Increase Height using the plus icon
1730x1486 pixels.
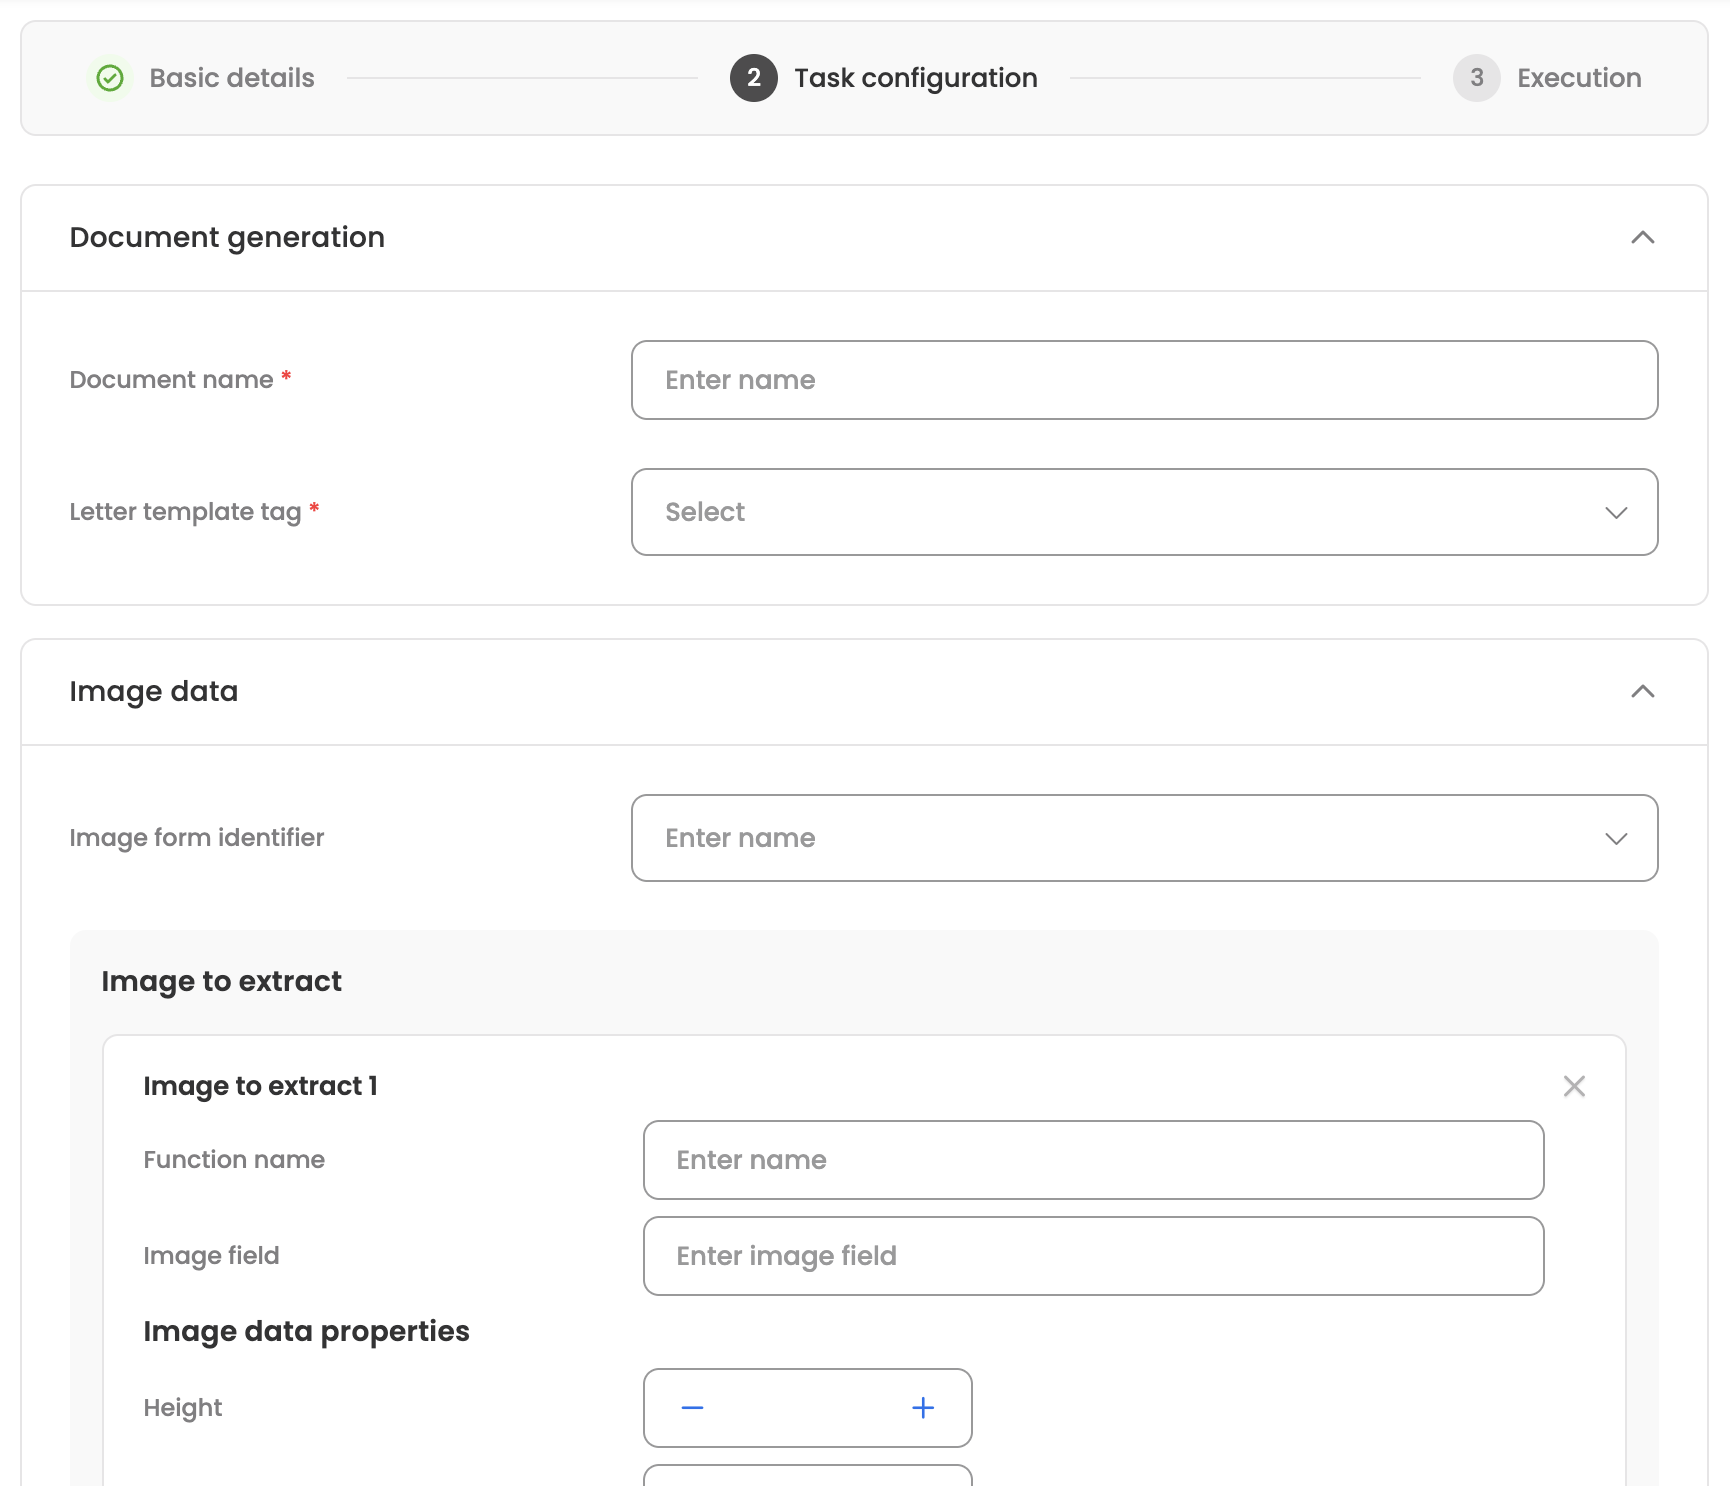(x=923, y=1408)
